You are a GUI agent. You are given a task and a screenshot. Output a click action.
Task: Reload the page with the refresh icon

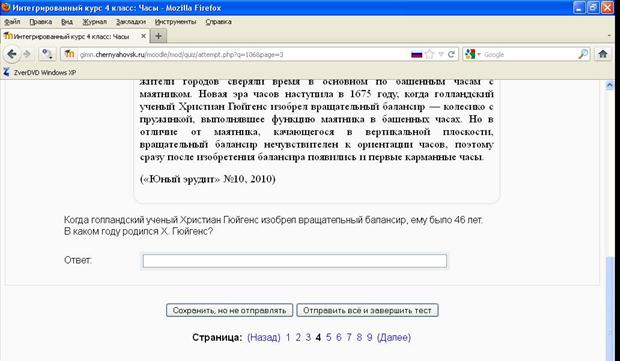point(451,55)
